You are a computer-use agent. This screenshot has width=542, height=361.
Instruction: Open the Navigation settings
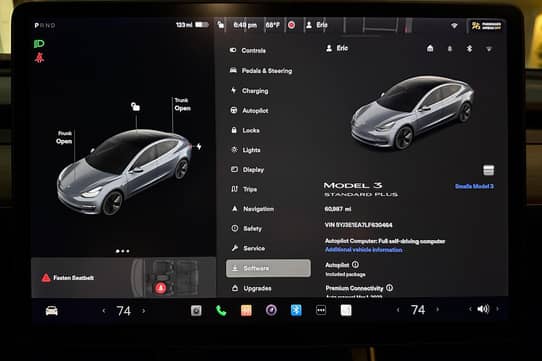coord(252,209)
